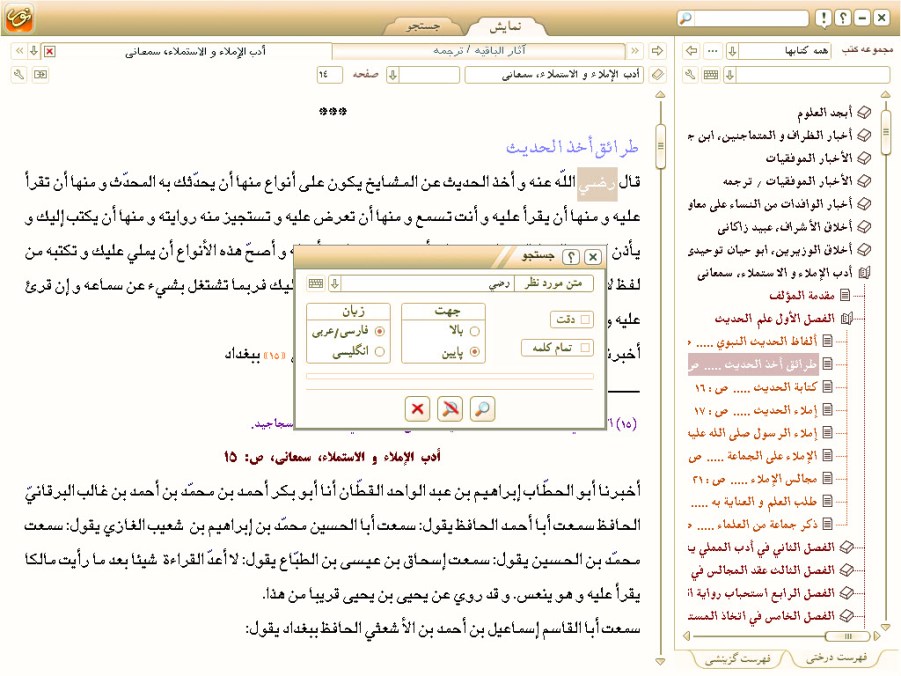Image resolution: width=901 pixels, height=676 pixels.
Task: Click the double-chevron at the left of tabs
Action: click(20, 51)
